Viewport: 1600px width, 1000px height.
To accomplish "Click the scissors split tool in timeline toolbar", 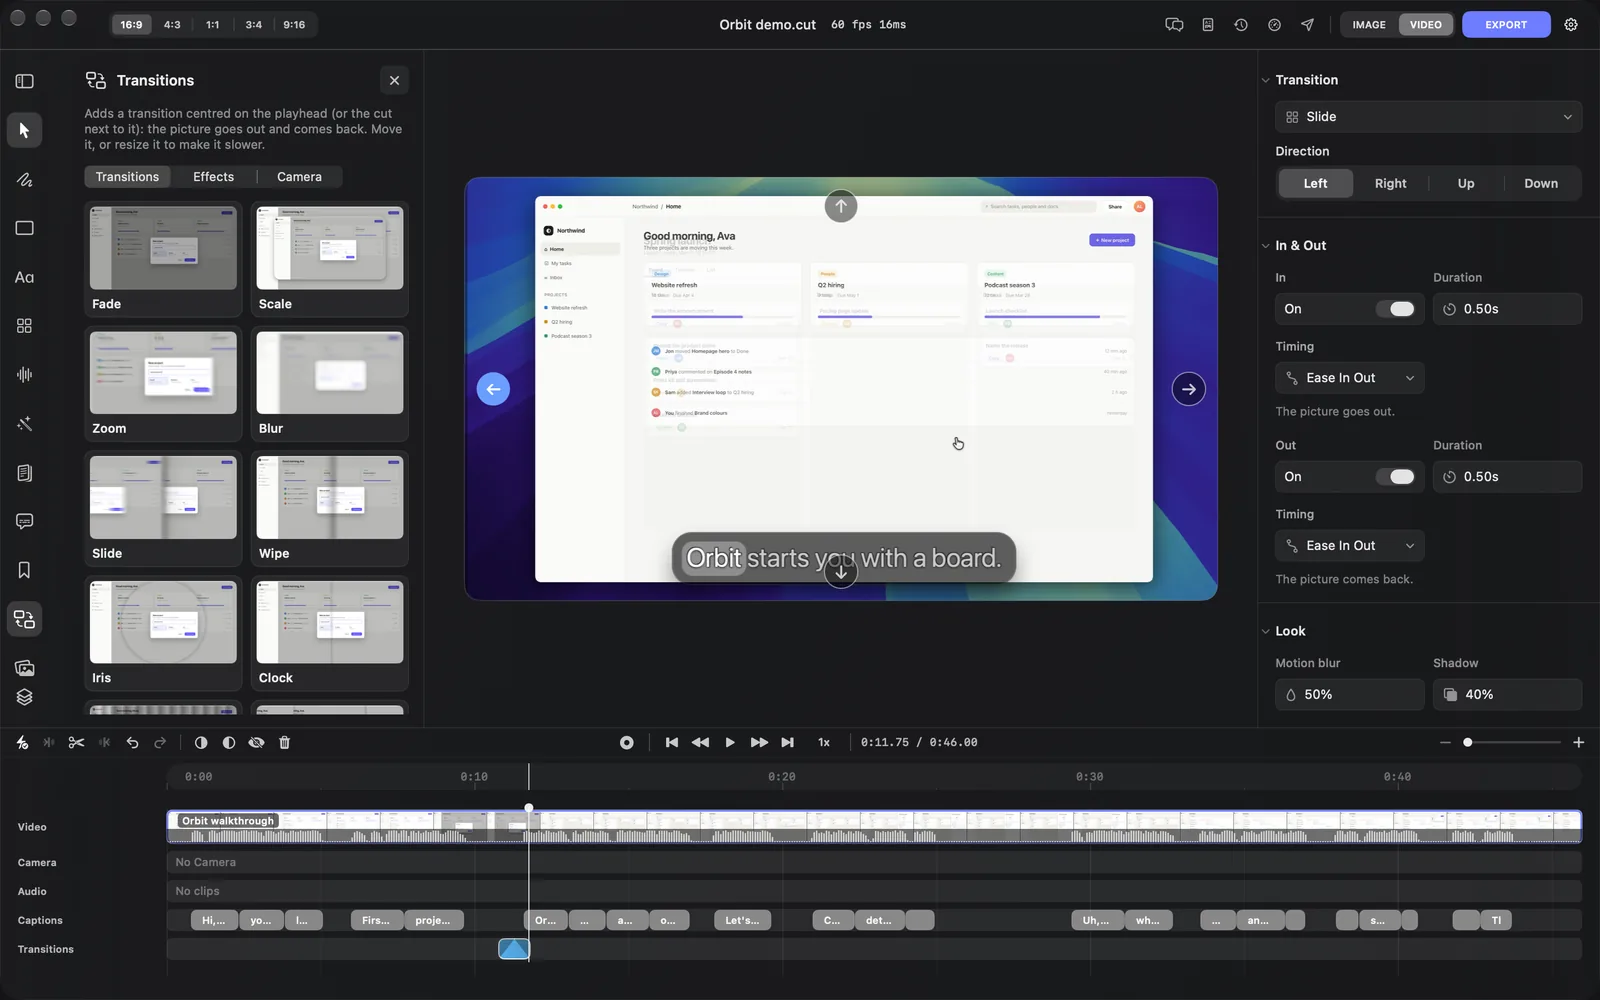I will (x=76, y=742).
